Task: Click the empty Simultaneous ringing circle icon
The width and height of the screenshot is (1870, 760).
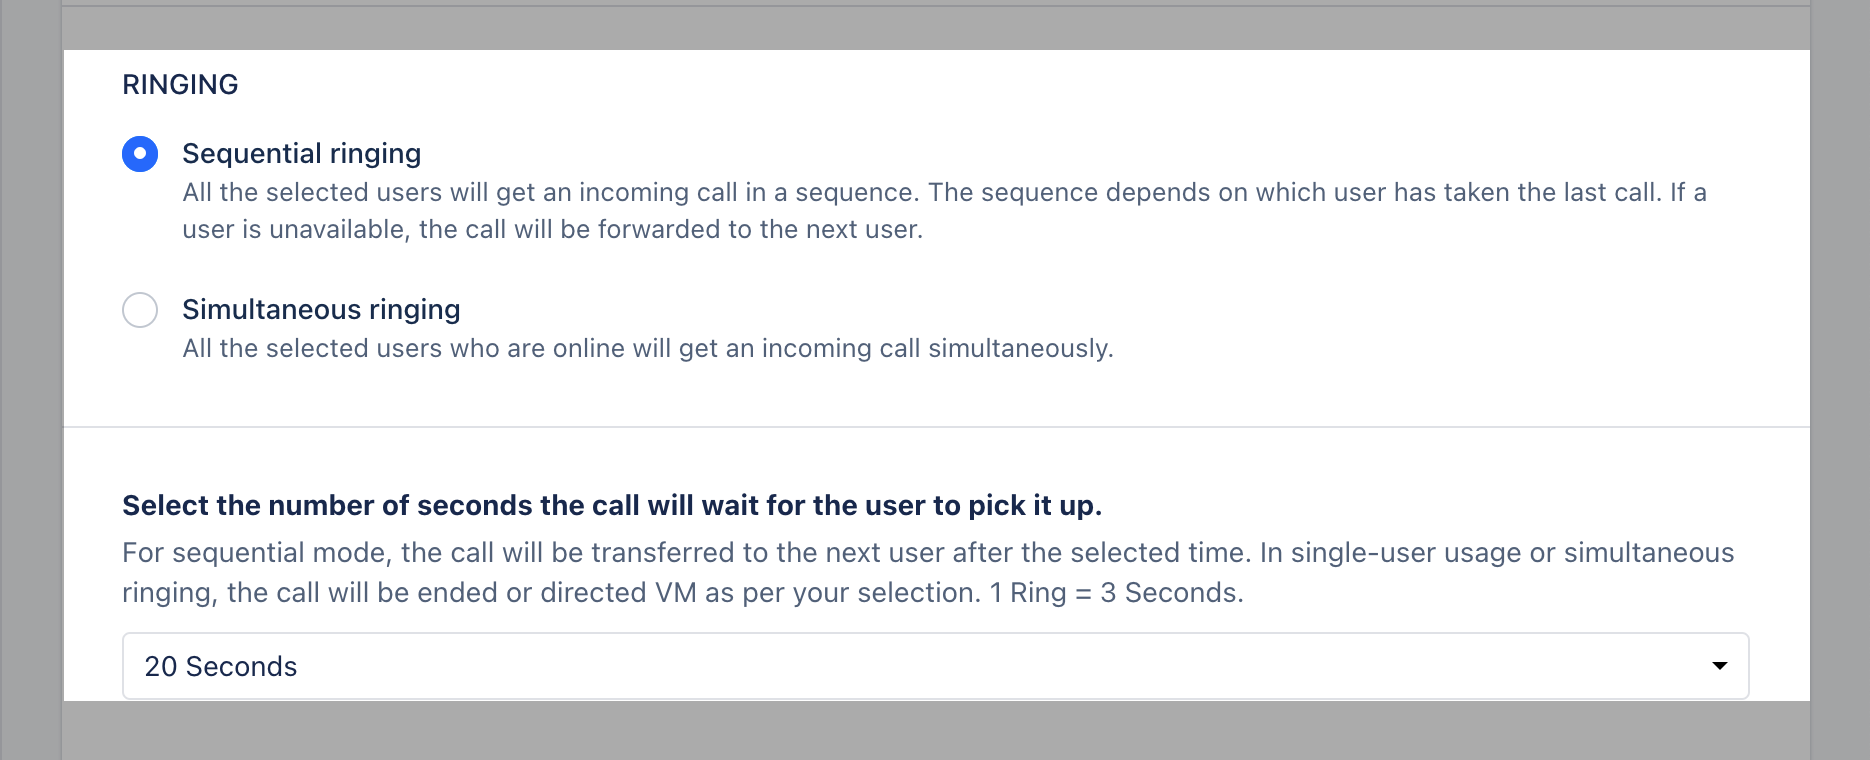Action: (x=140, y=310)
